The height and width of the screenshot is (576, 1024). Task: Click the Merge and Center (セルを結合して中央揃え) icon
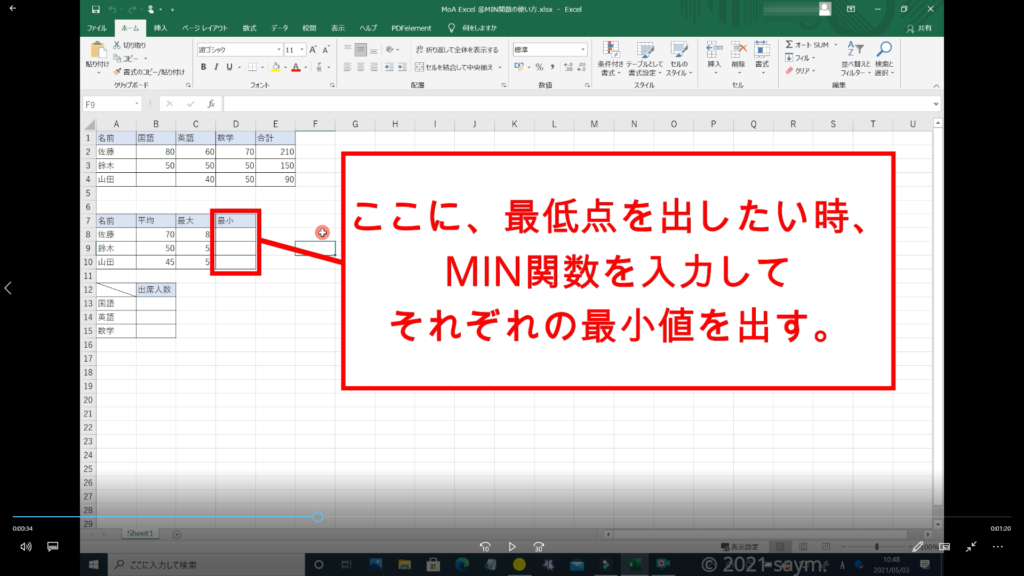point(417,67)
